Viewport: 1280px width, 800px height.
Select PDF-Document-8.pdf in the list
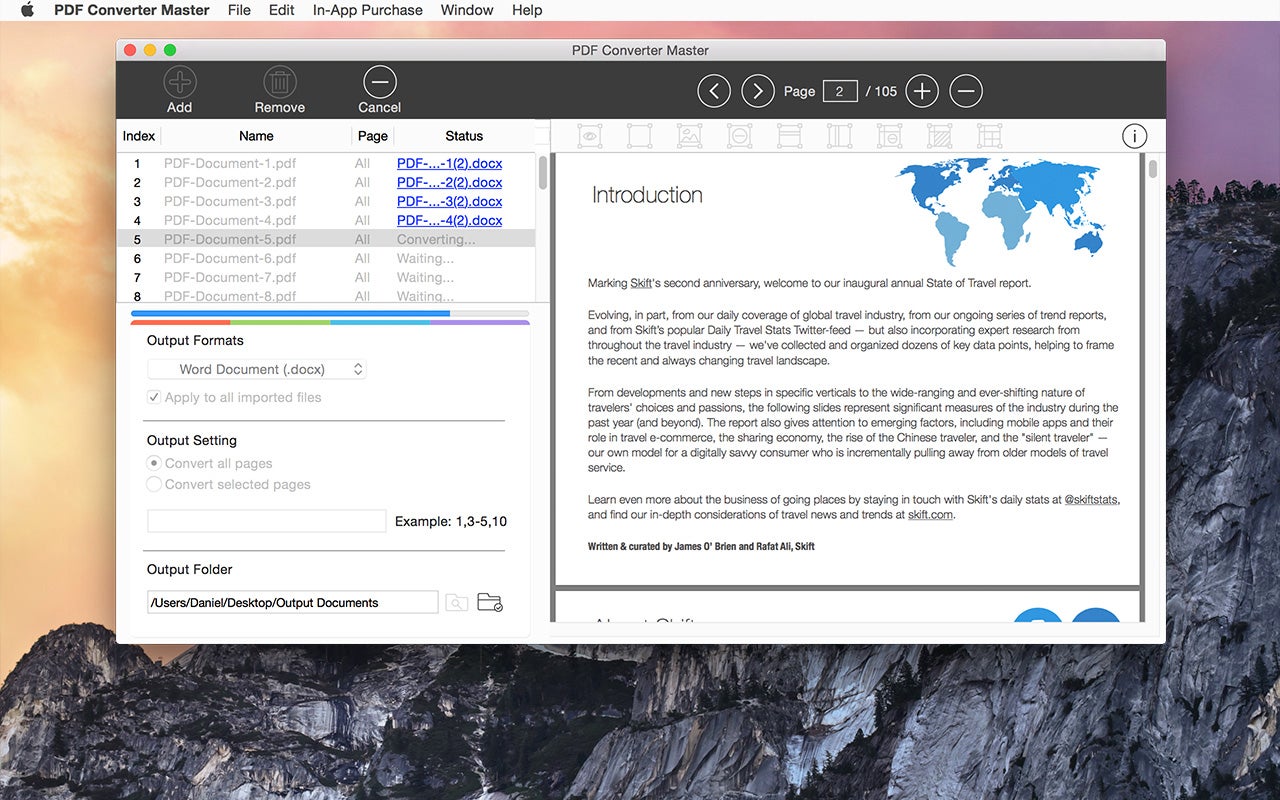point(230,296)
